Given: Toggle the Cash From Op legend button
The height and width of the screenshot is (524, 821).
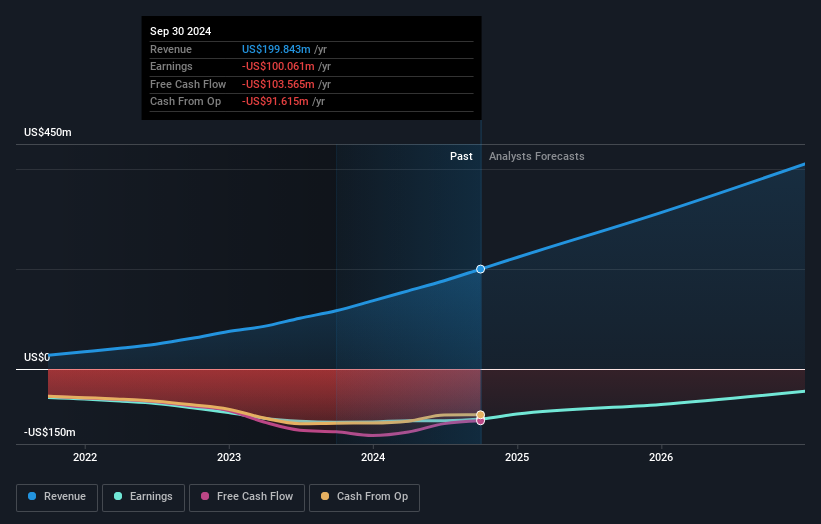Looking at the screenshot, I should coord(364,497).
